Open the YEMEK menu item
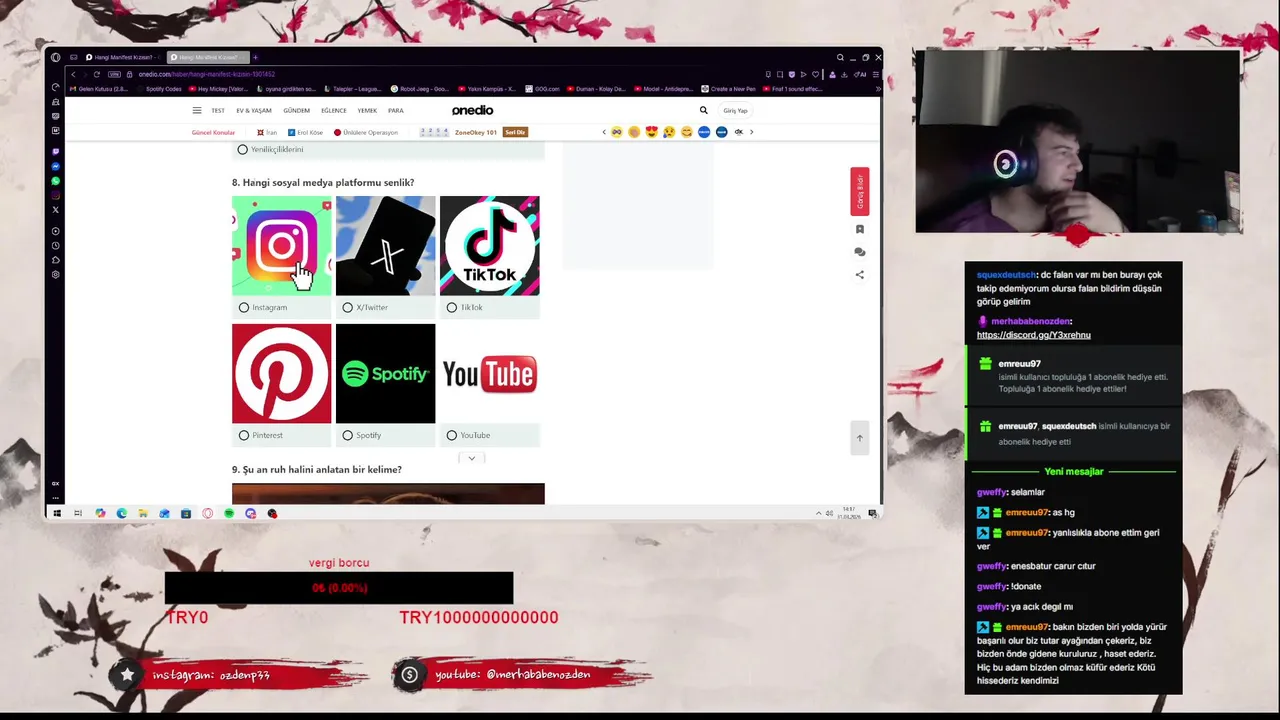This screenshot has width=1280, height=720. [367, 110]
